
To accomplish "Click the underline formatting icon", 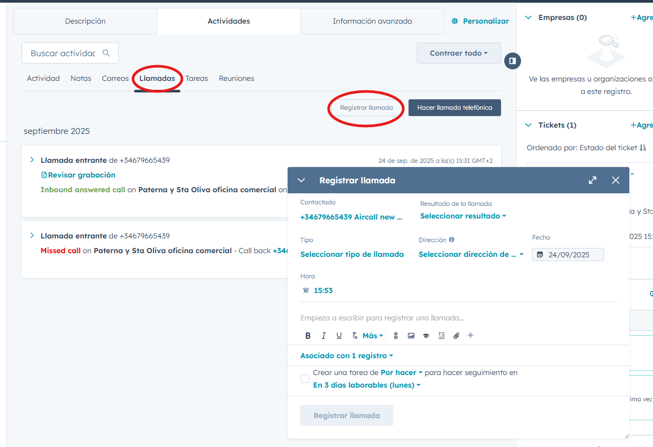I will click(339, 336).
